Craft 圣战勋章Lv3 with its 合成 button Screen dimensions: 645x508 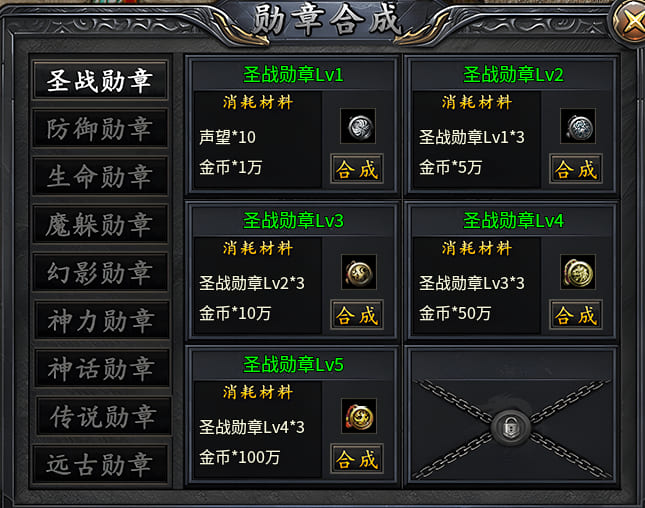pos(357,315)
